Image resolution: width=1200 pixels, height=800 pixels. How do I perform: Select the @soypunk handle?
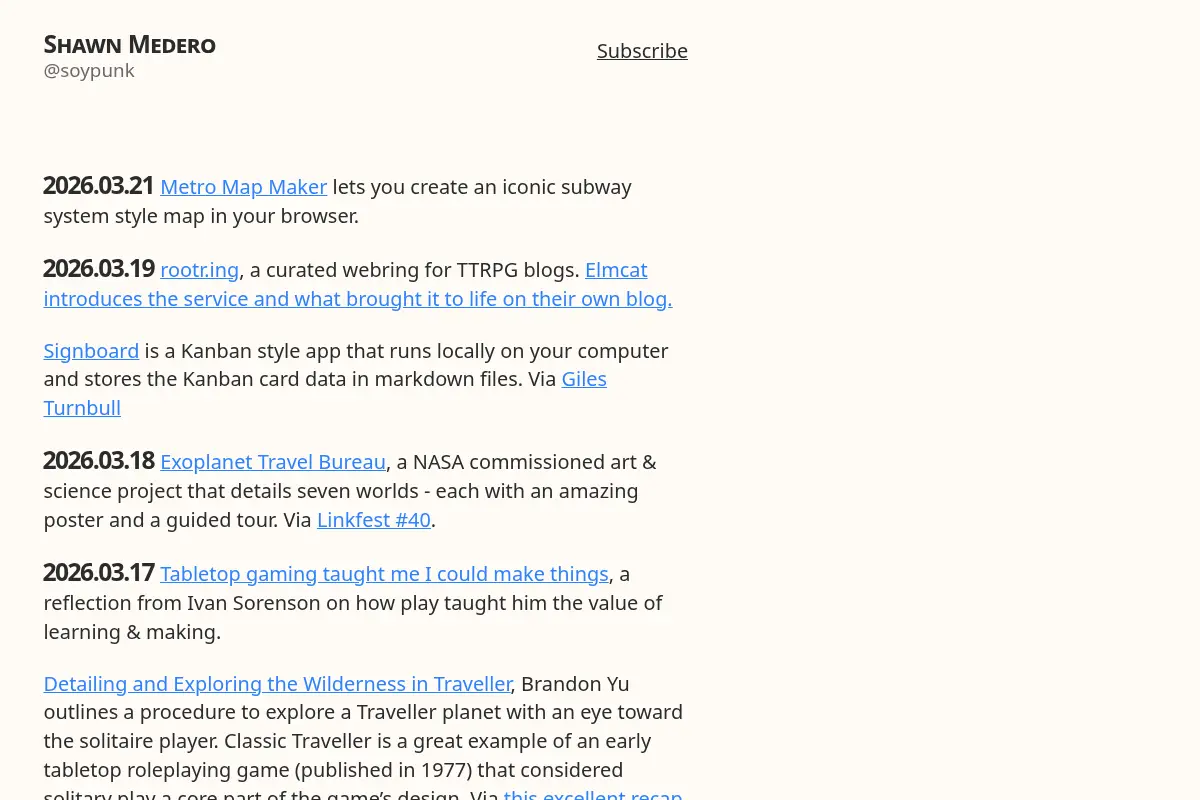coord(89,71)
